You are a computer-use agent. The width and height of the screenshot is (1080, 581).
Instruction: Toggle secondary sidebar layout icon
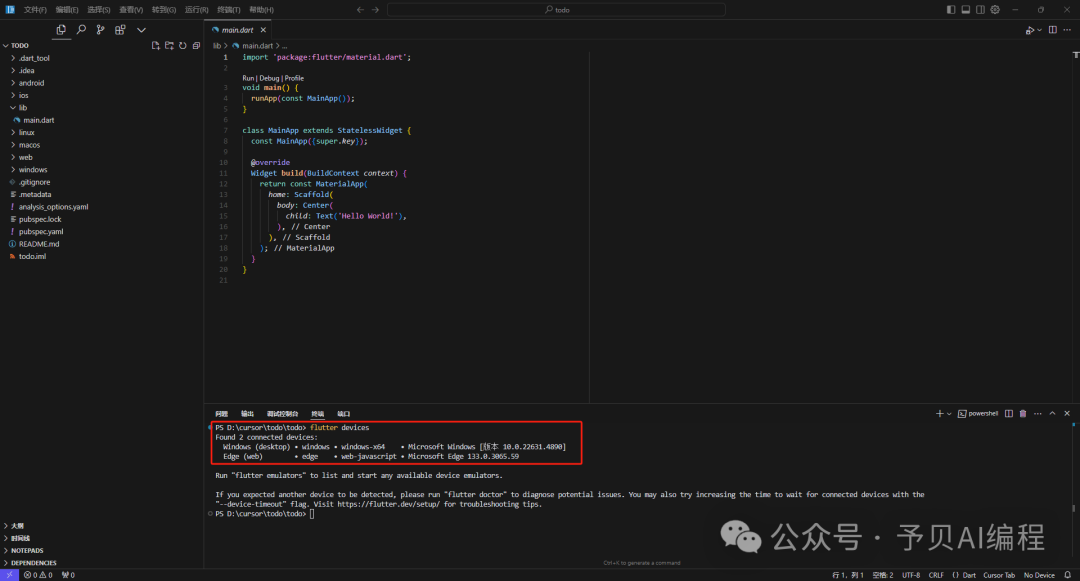(980, 10)
